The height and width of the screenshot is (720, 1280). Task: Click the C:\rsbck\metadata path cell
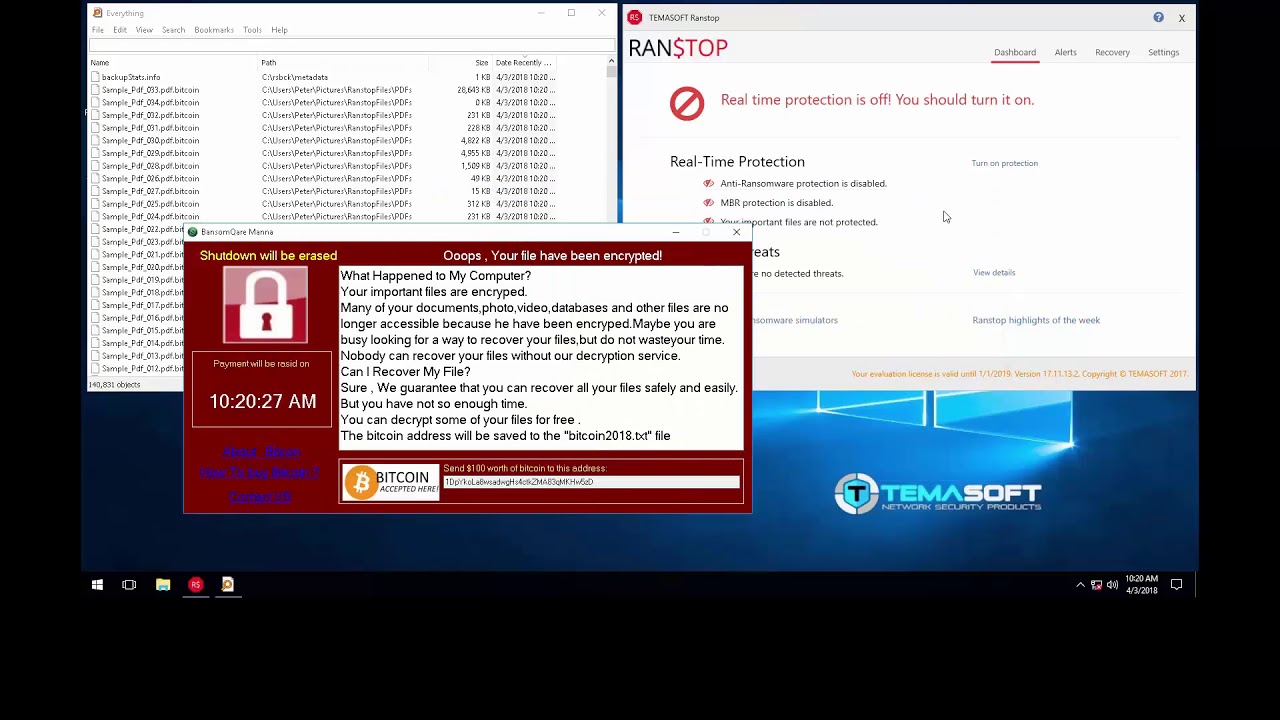coord(295,77)
